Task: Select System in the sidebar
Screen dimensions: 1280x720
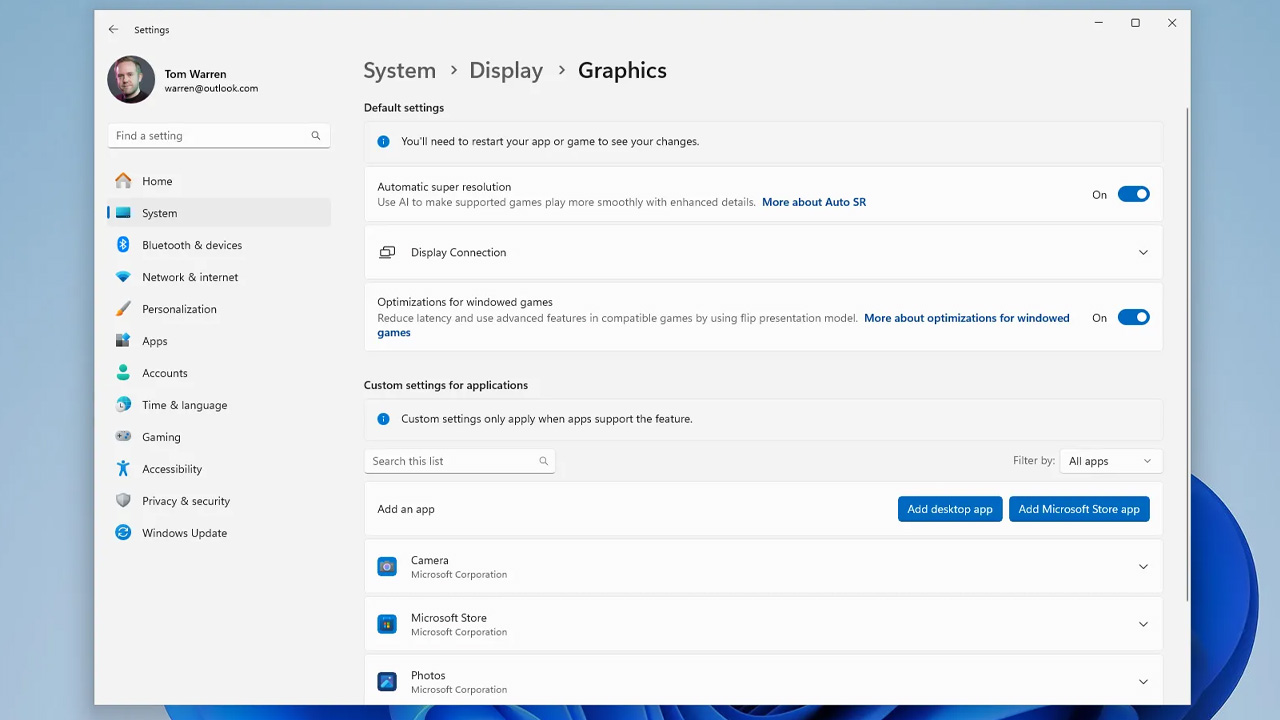Action: [219, 213]
